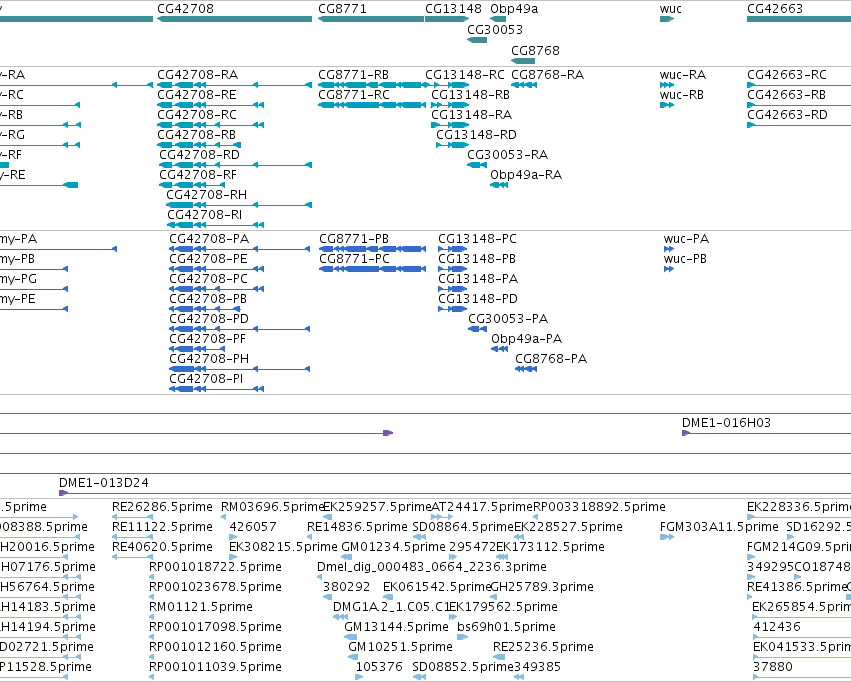Select protein wuc-PA
The image size is (851, 682).
coord(686,239)
